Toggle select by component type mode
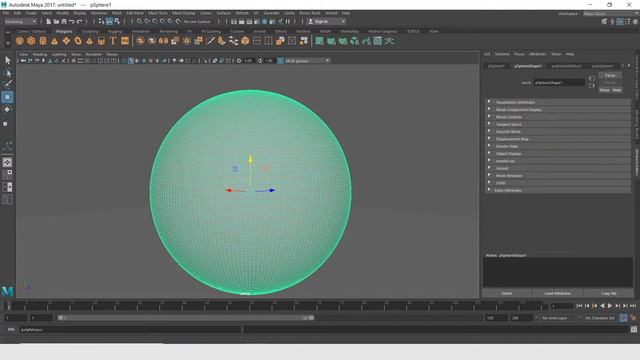This screenshot has height=360, width=640. tap(117, 22)
